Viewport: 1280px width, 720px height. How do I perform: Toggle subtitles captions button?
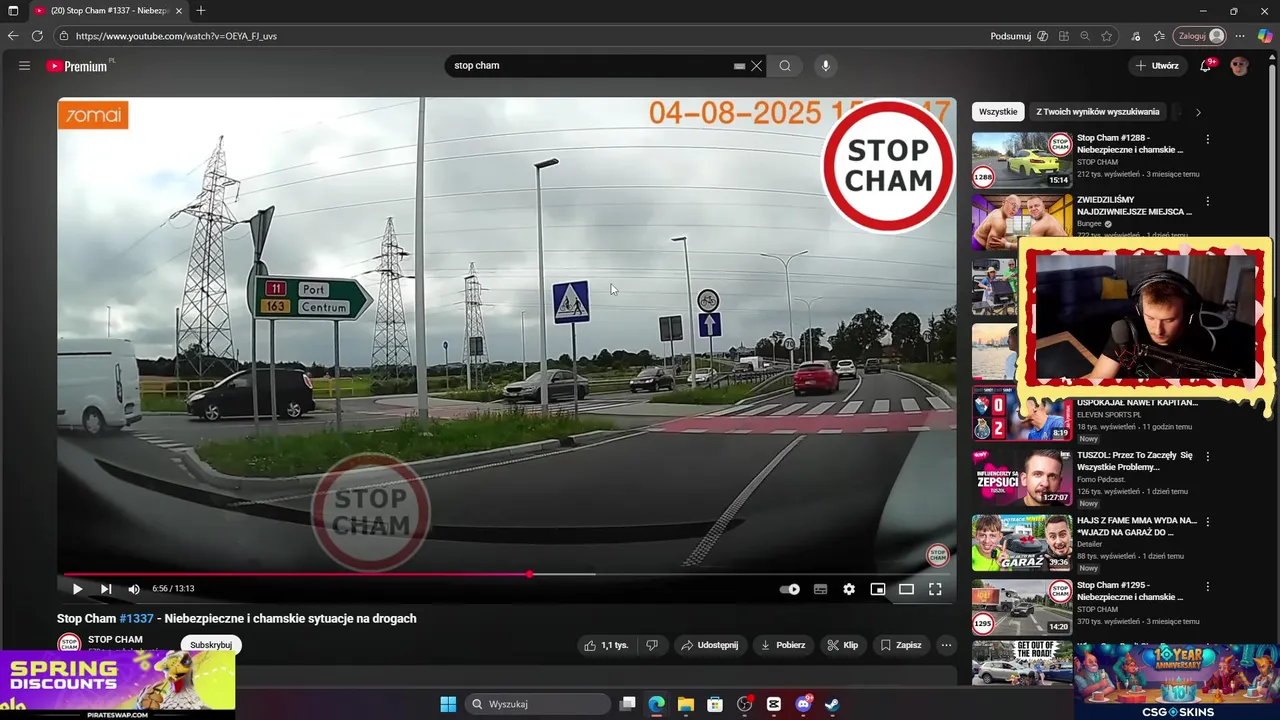(820, 589)
